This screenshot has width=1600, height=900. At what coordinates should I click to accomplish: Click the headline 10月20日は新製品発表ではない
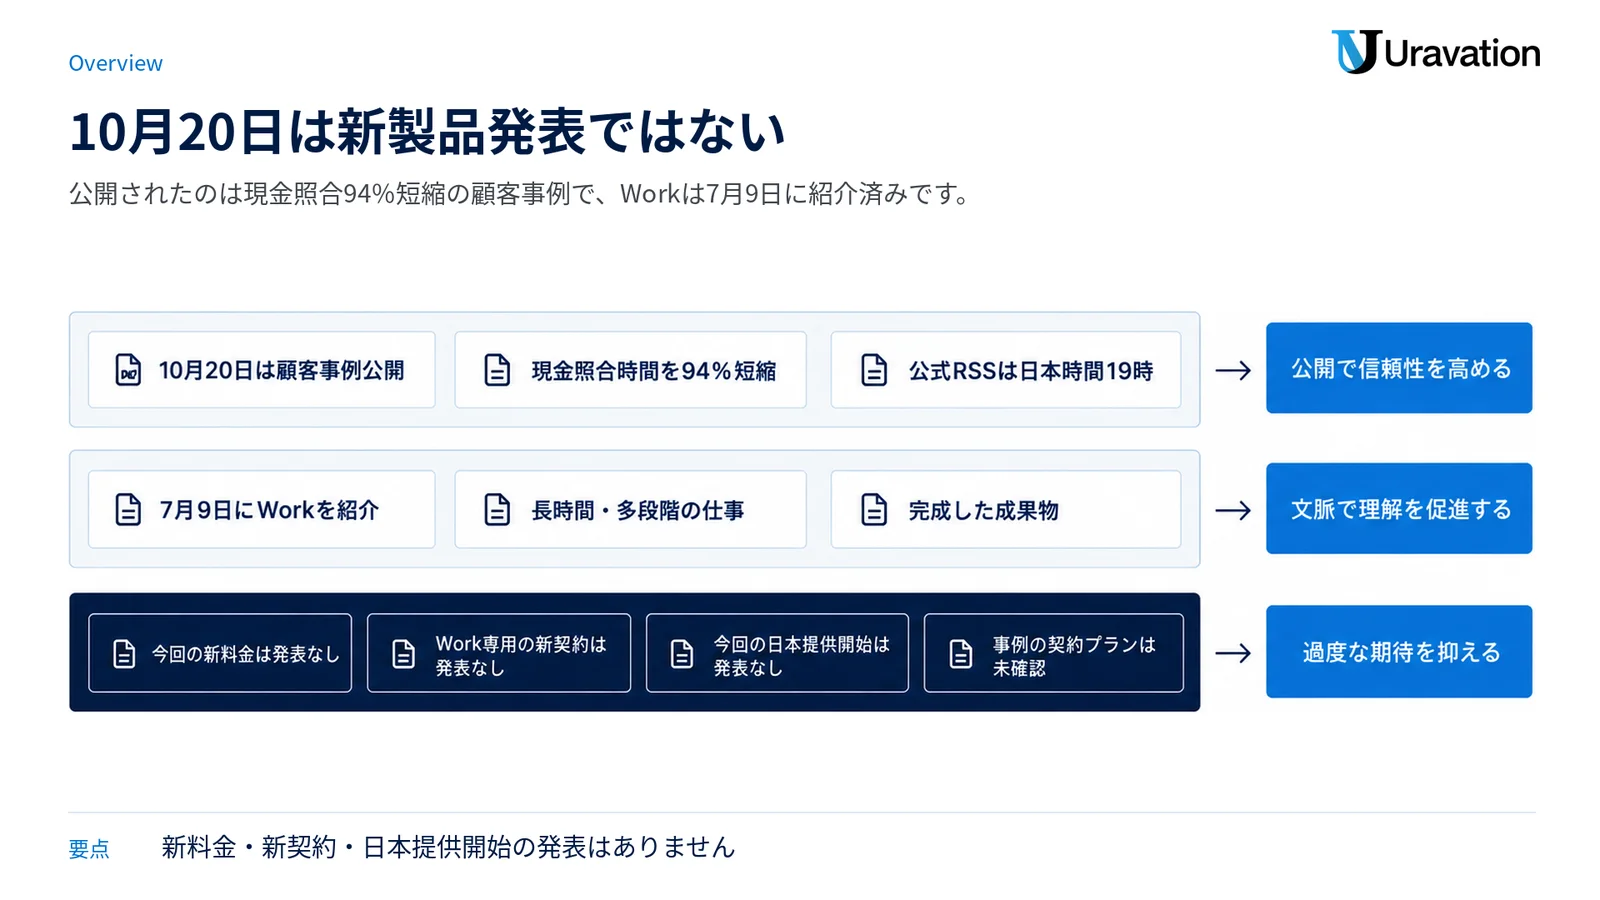(427, 131)
